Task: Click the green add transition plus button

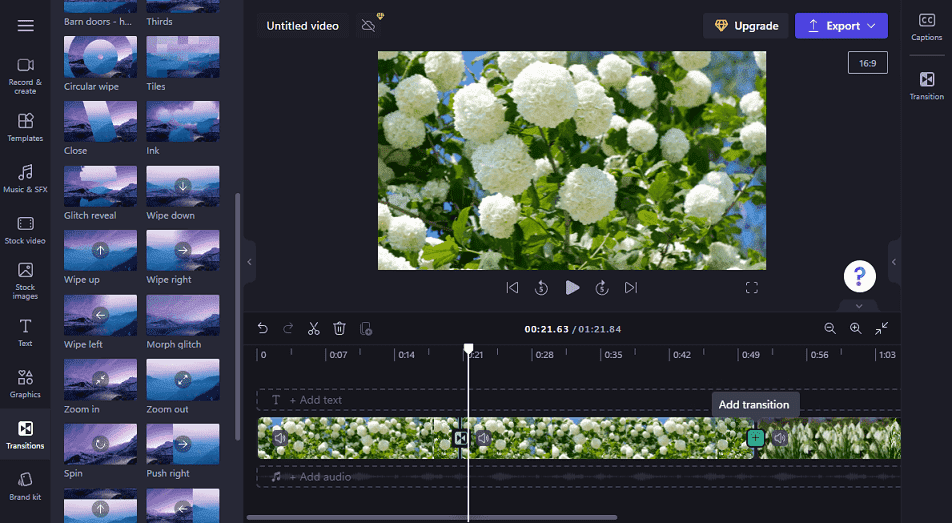Action: pyautogui.click(x=755, y=438)
